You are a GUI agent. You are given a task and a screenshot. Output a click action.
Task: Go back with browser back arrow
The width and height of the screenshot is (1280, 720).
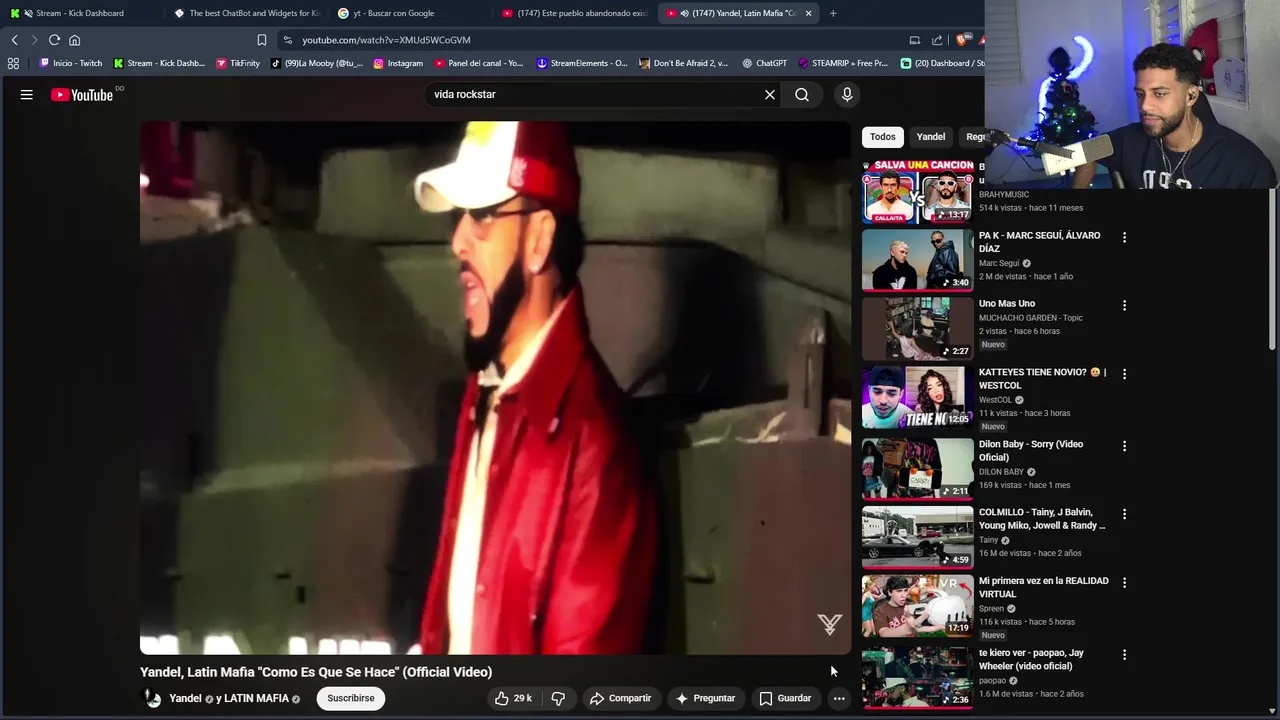[x=14, y=40]
